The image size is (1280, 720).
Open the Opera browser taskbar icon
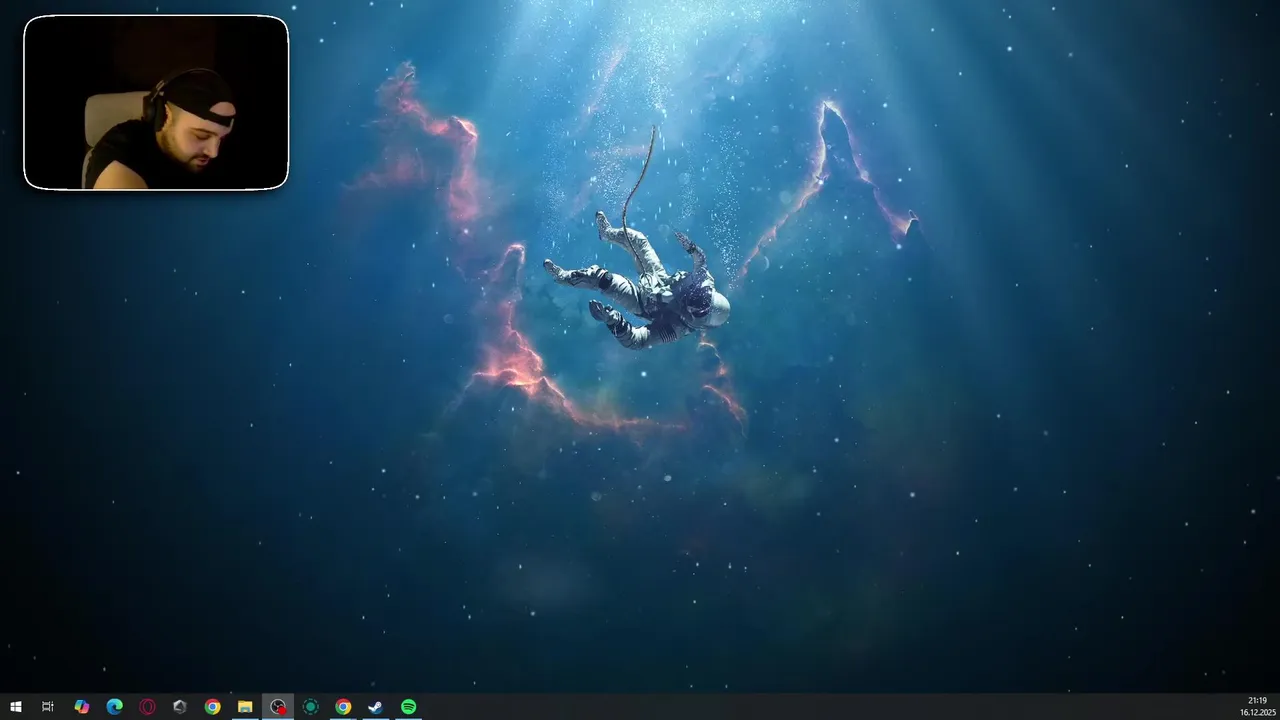coord(147,707)
